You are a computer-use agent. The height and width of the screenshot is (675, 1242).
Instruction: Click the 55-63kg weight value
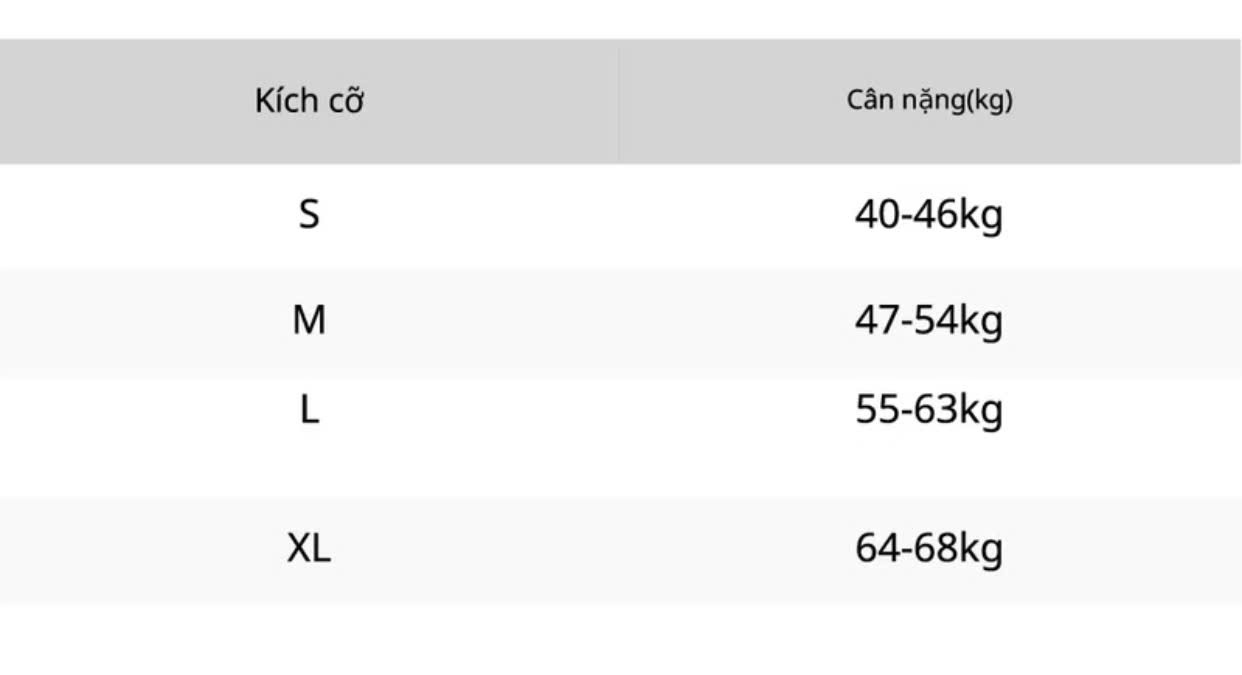[929, 411]
